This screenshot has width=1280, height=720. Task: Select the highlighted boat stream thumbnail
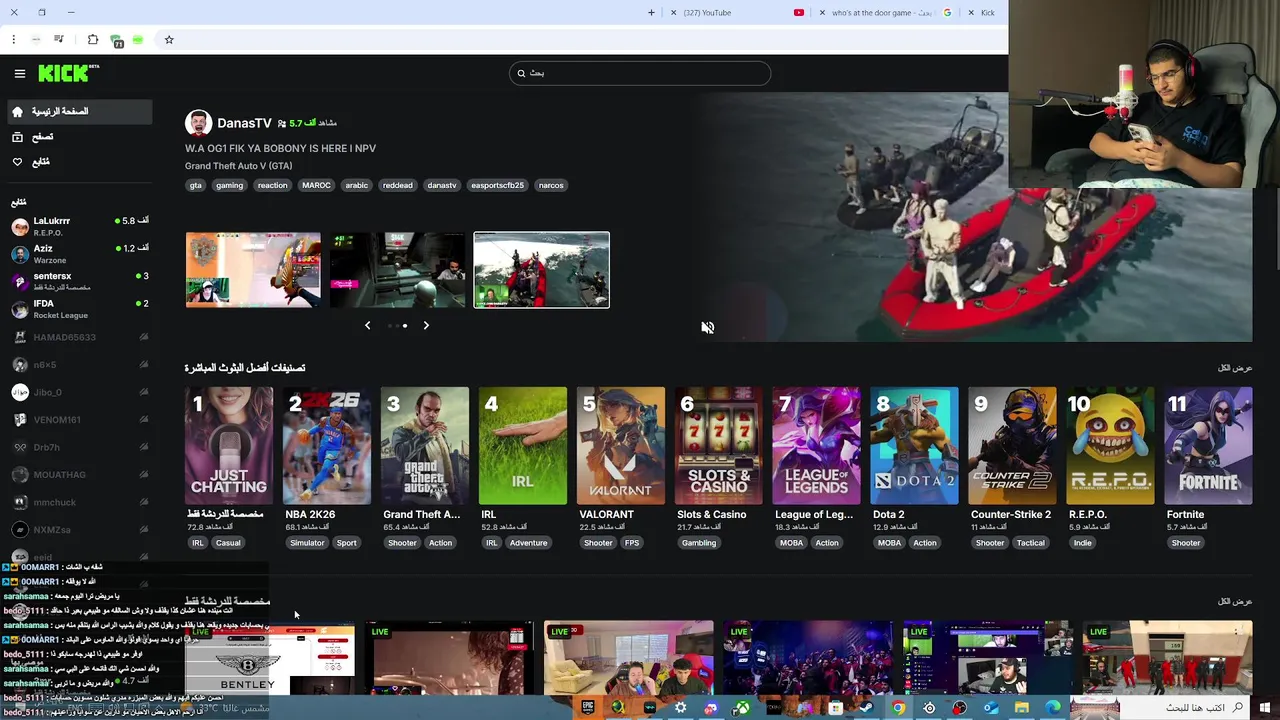(541, 270)
